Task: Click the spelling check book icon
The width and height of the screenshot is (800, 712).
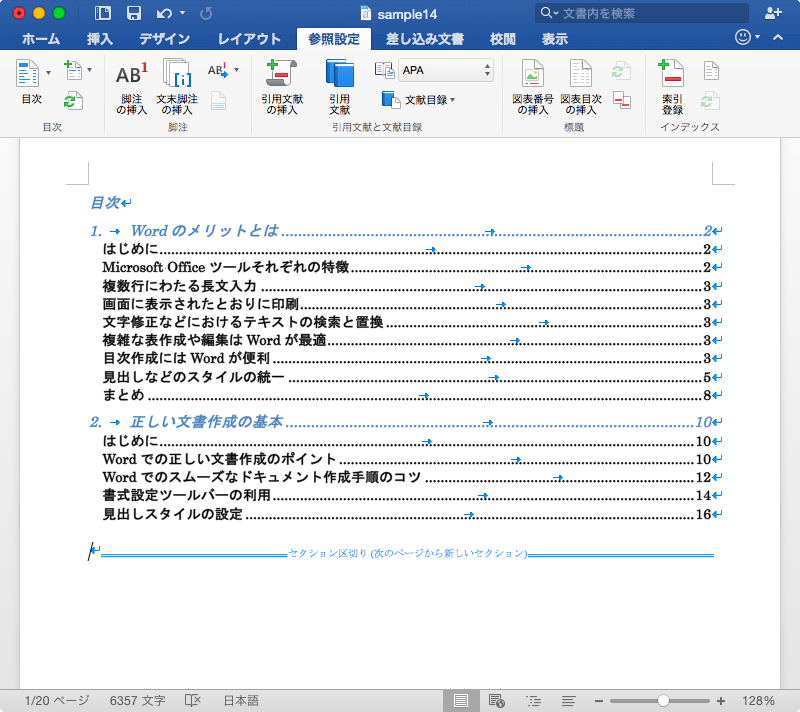Action: pyautogui.click(x=192, y=701)
